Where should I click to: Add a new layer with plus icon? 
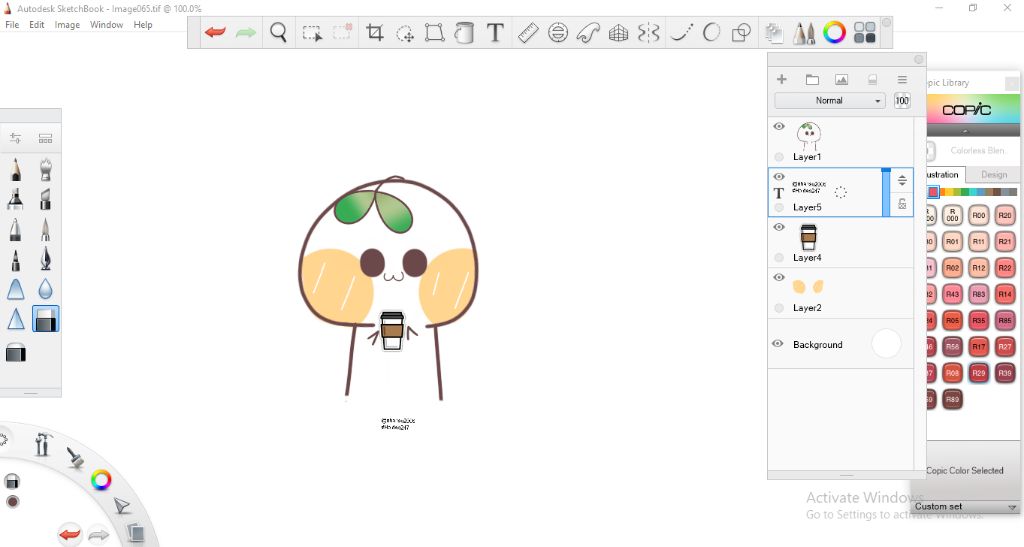pos(782,79)
